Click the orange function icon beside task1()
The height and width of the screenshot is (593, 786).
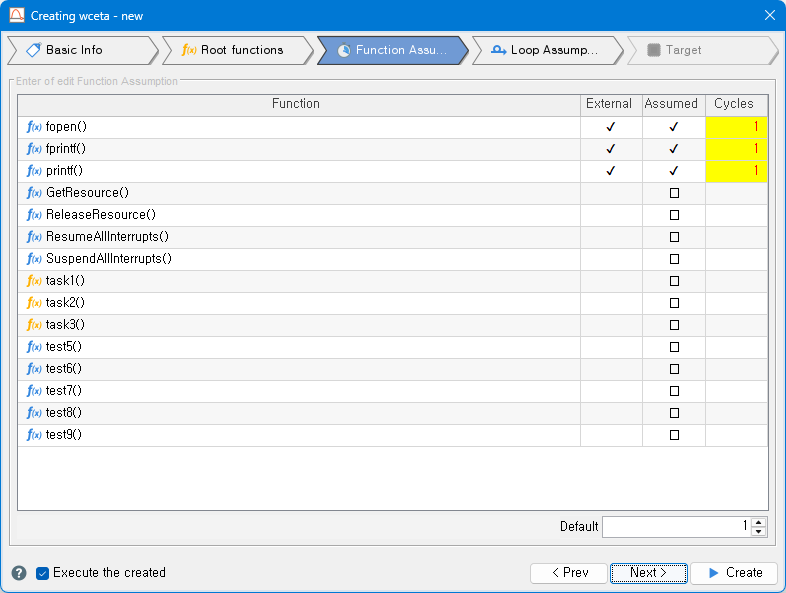pyautogui.click(x=33, y=281)
